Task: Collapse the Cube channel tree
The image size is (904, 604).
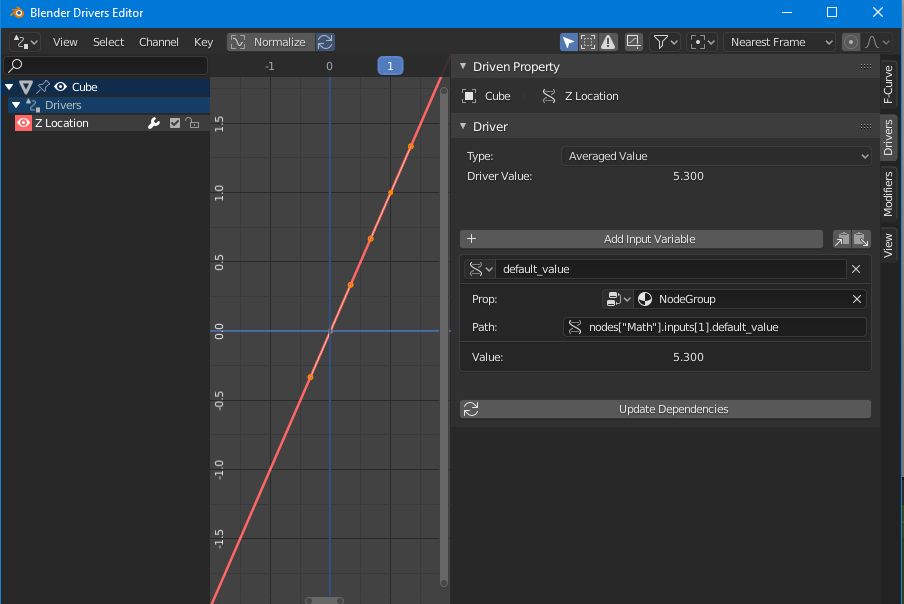Action: click(x=9, y=87)
